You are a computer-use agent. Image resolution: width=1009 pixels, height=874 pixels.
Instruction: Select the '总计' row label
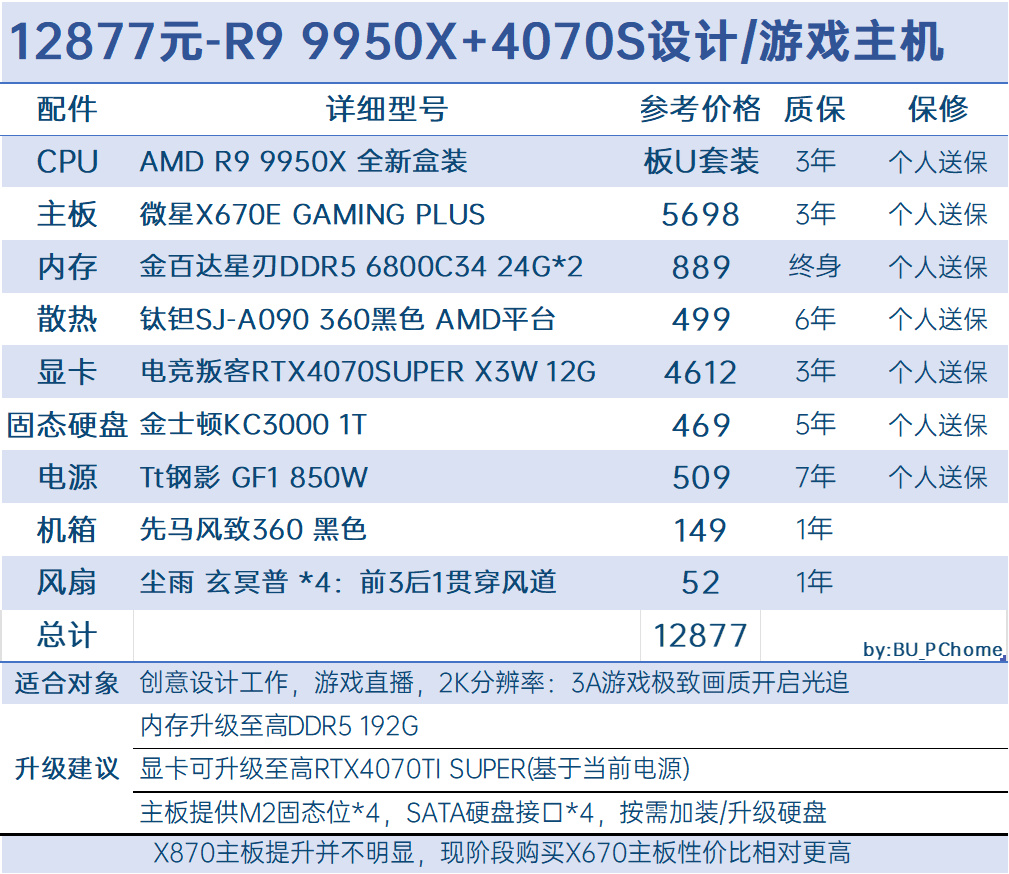[x=67, y=635]
